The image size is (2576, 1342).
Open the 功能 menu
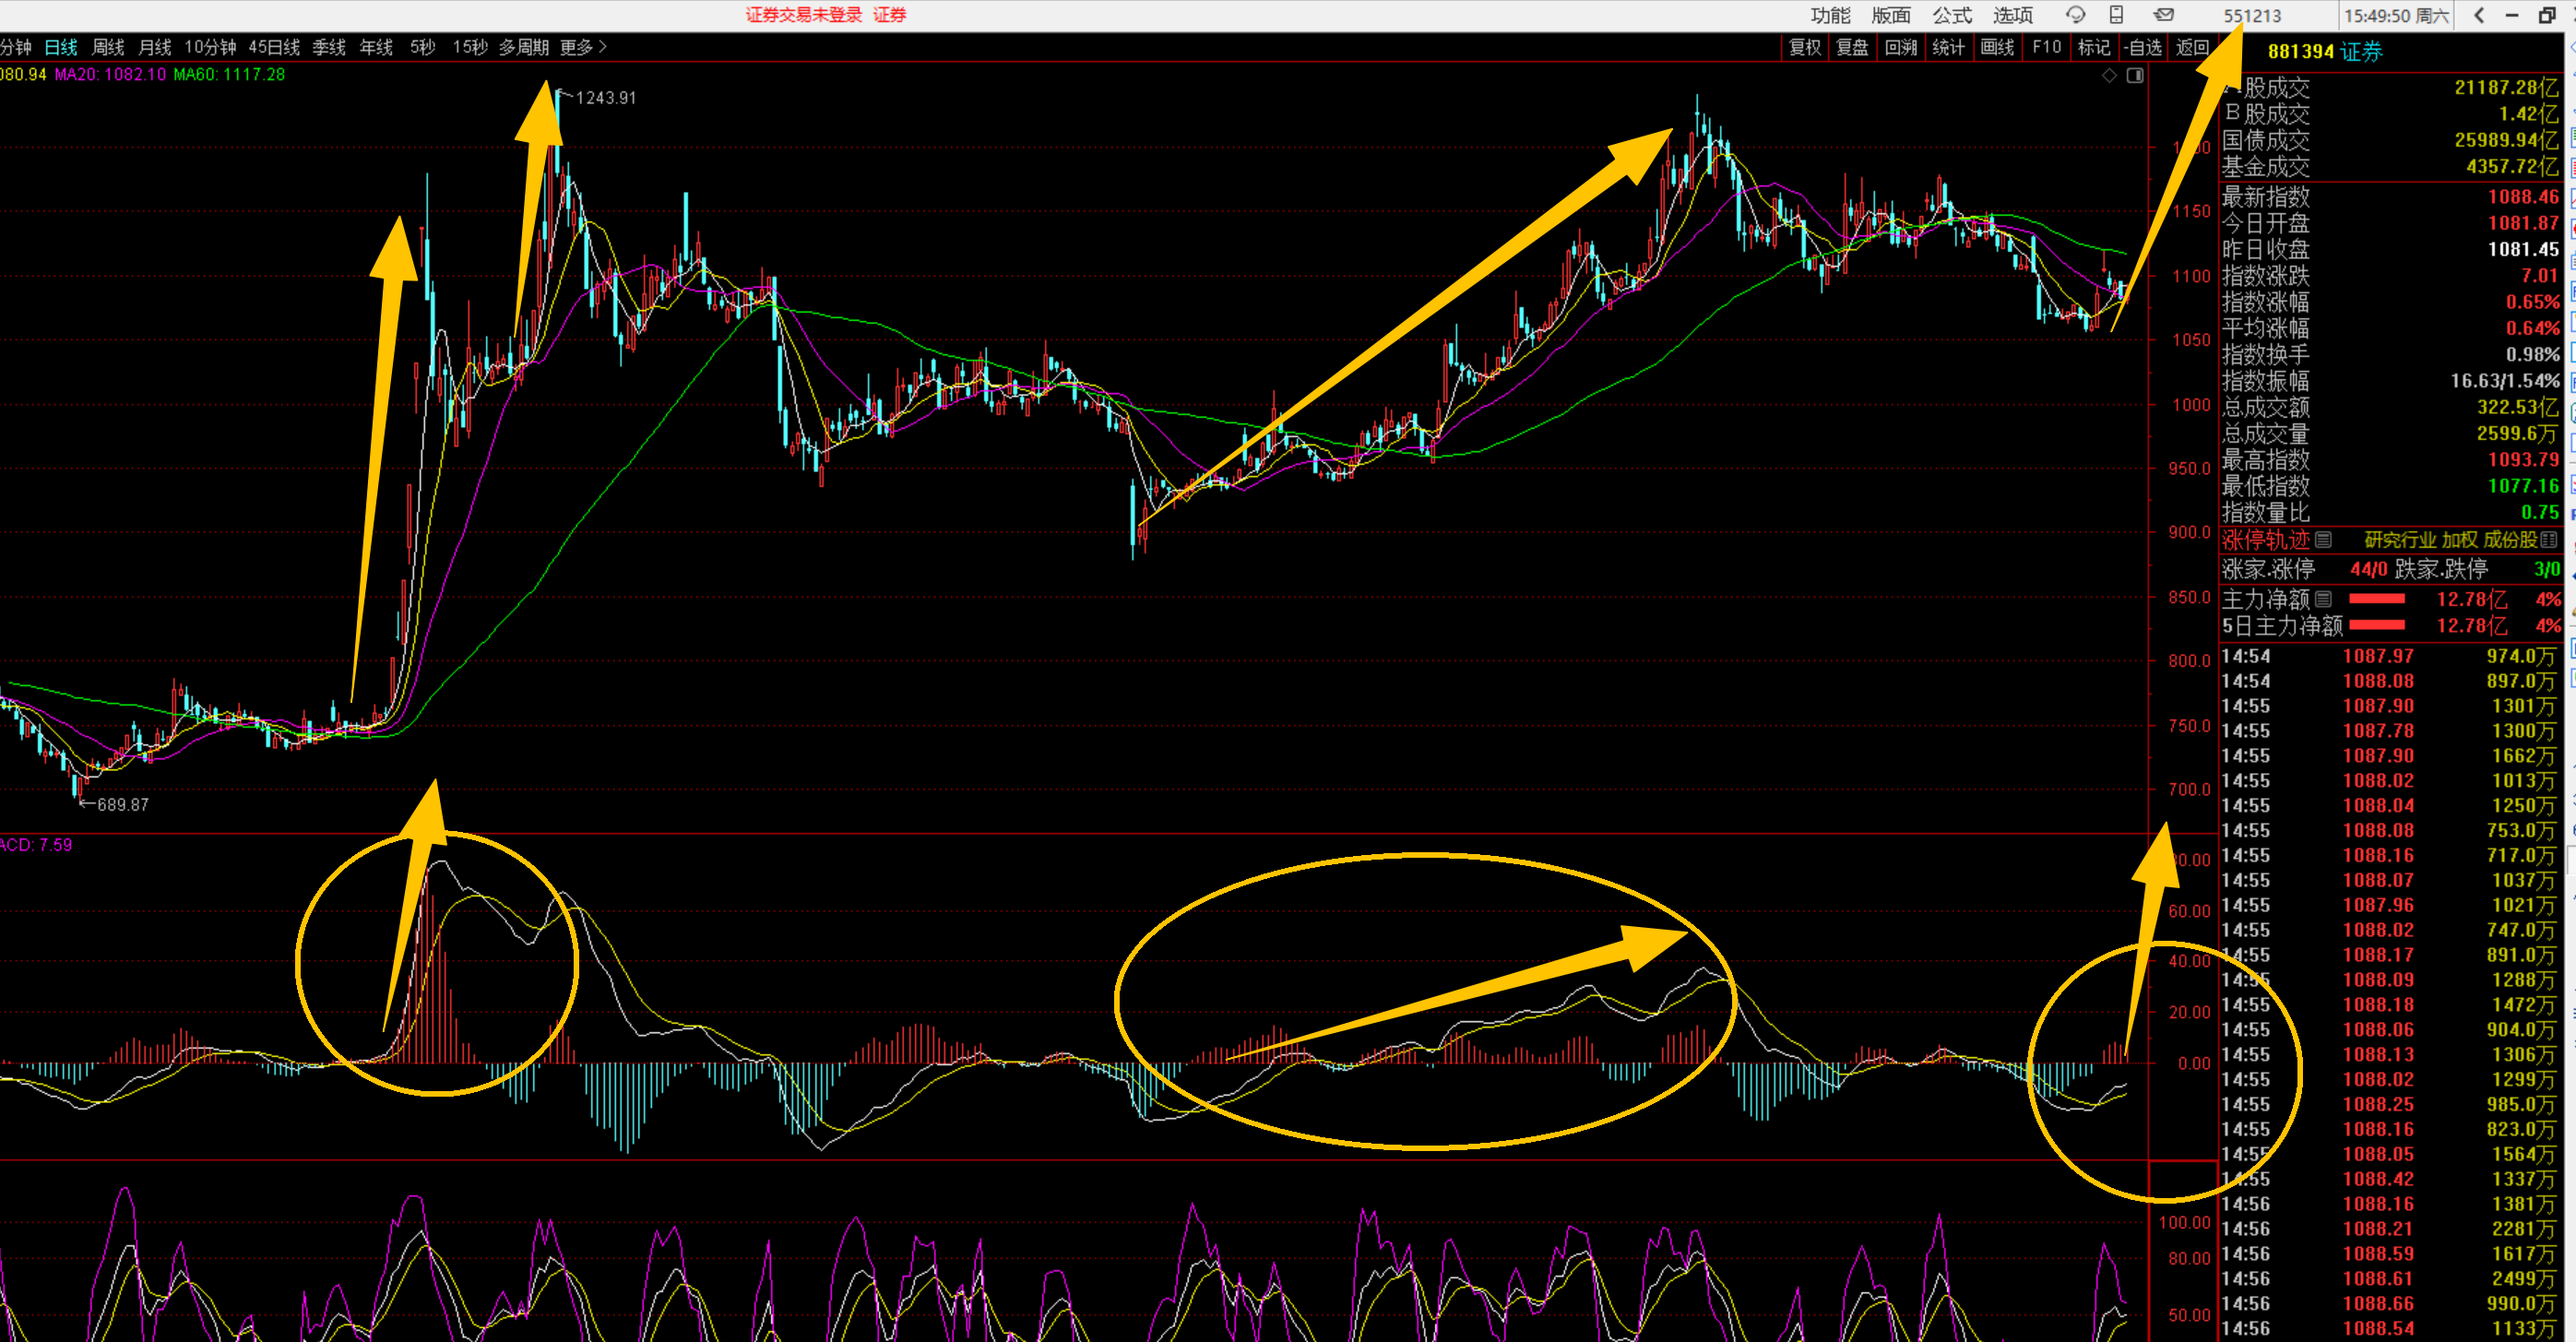(1830, 15)
